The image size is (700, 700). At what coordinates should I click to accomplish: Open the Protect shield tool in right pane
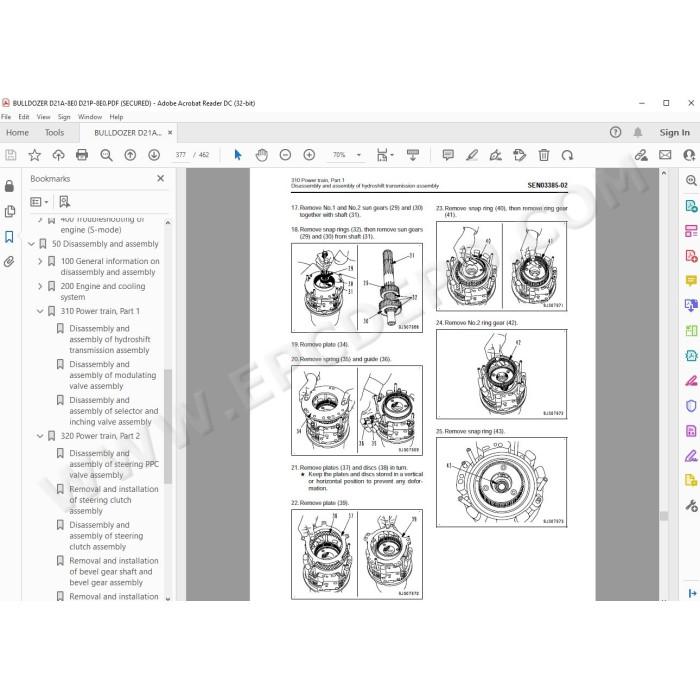click(x=691, y=406)
